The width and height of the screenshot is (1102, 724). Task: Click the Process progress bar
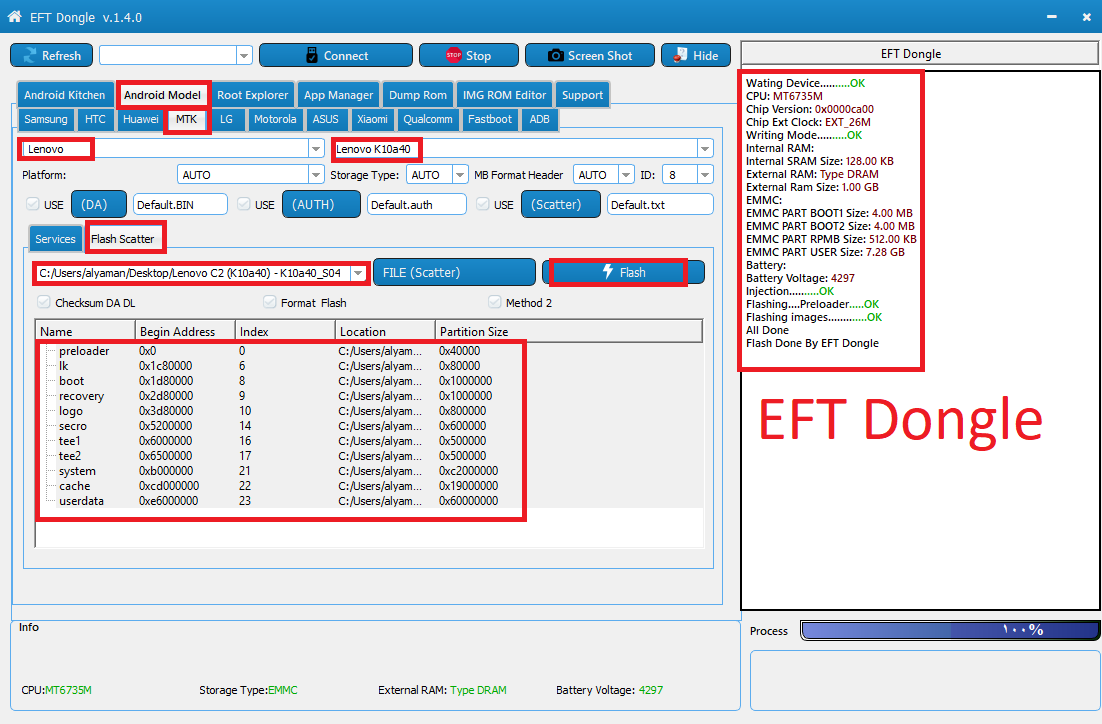(949, 630)
